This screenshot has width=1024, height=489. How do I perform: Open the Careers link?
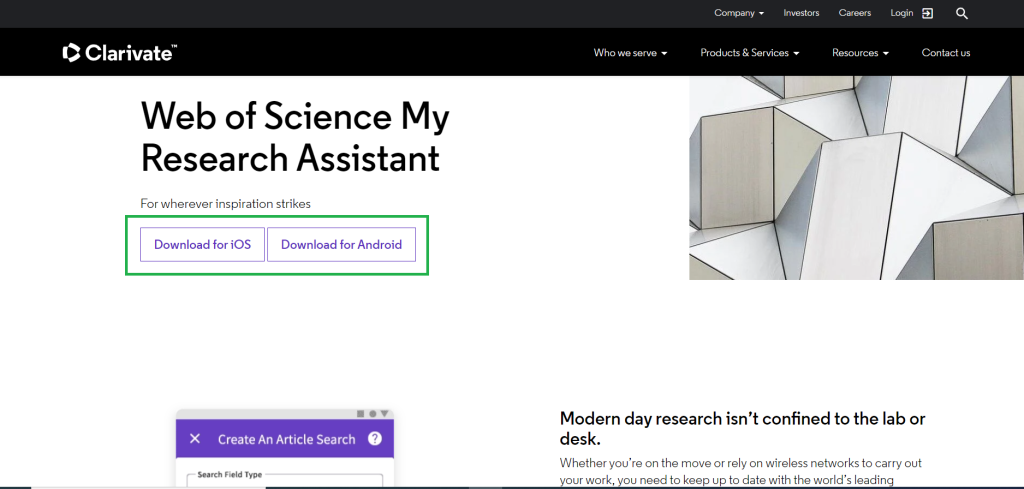[855, 13]
